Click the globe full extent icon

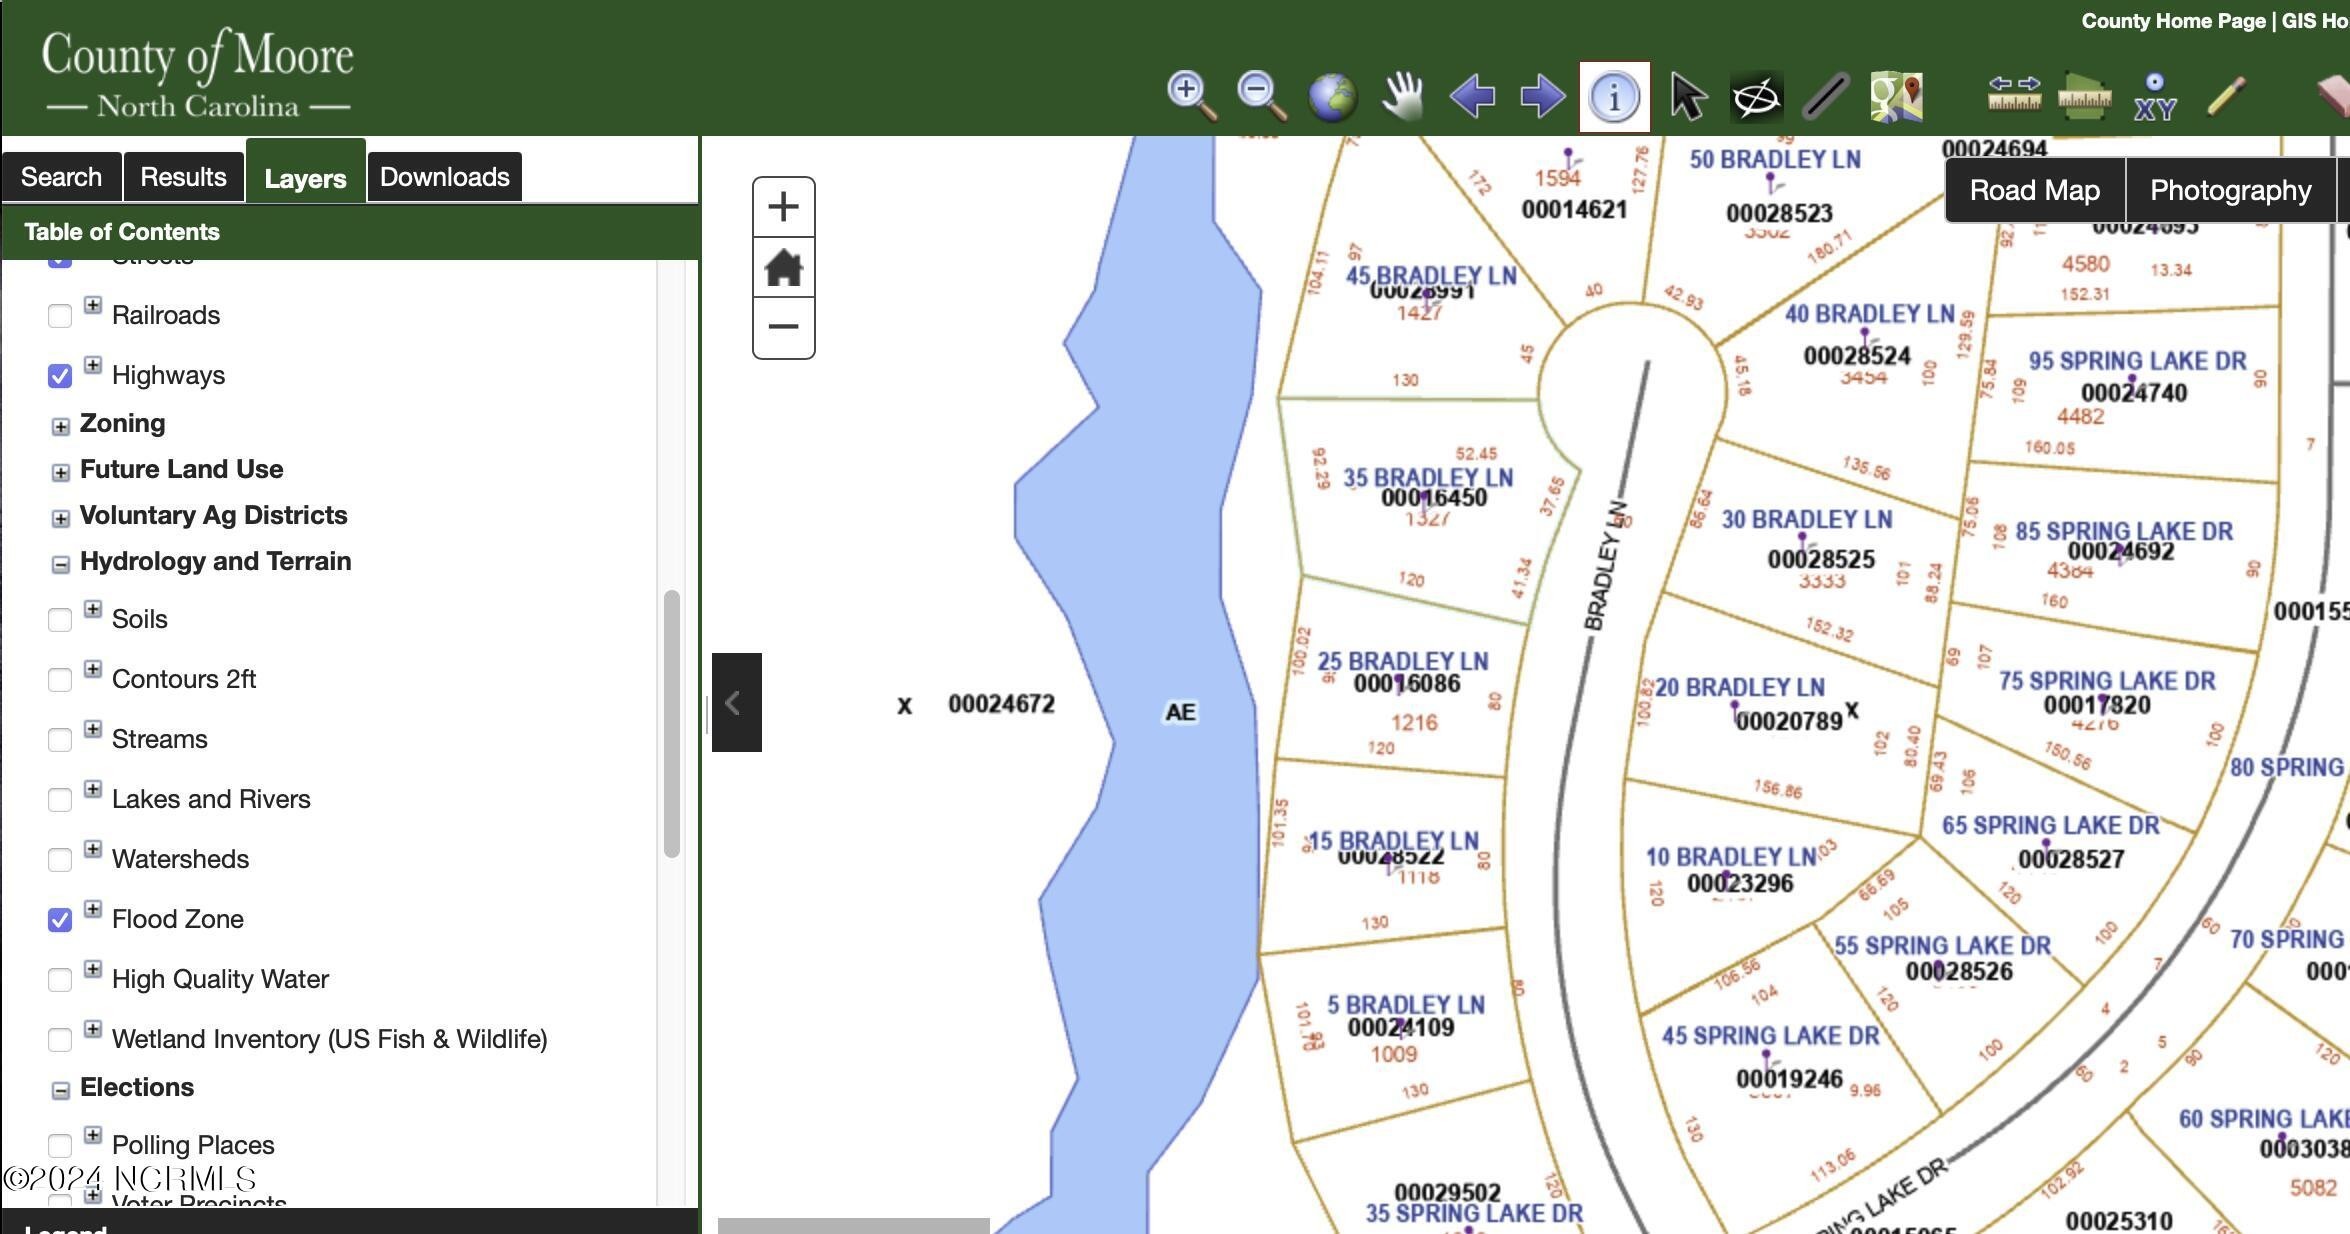(1332, 97)
